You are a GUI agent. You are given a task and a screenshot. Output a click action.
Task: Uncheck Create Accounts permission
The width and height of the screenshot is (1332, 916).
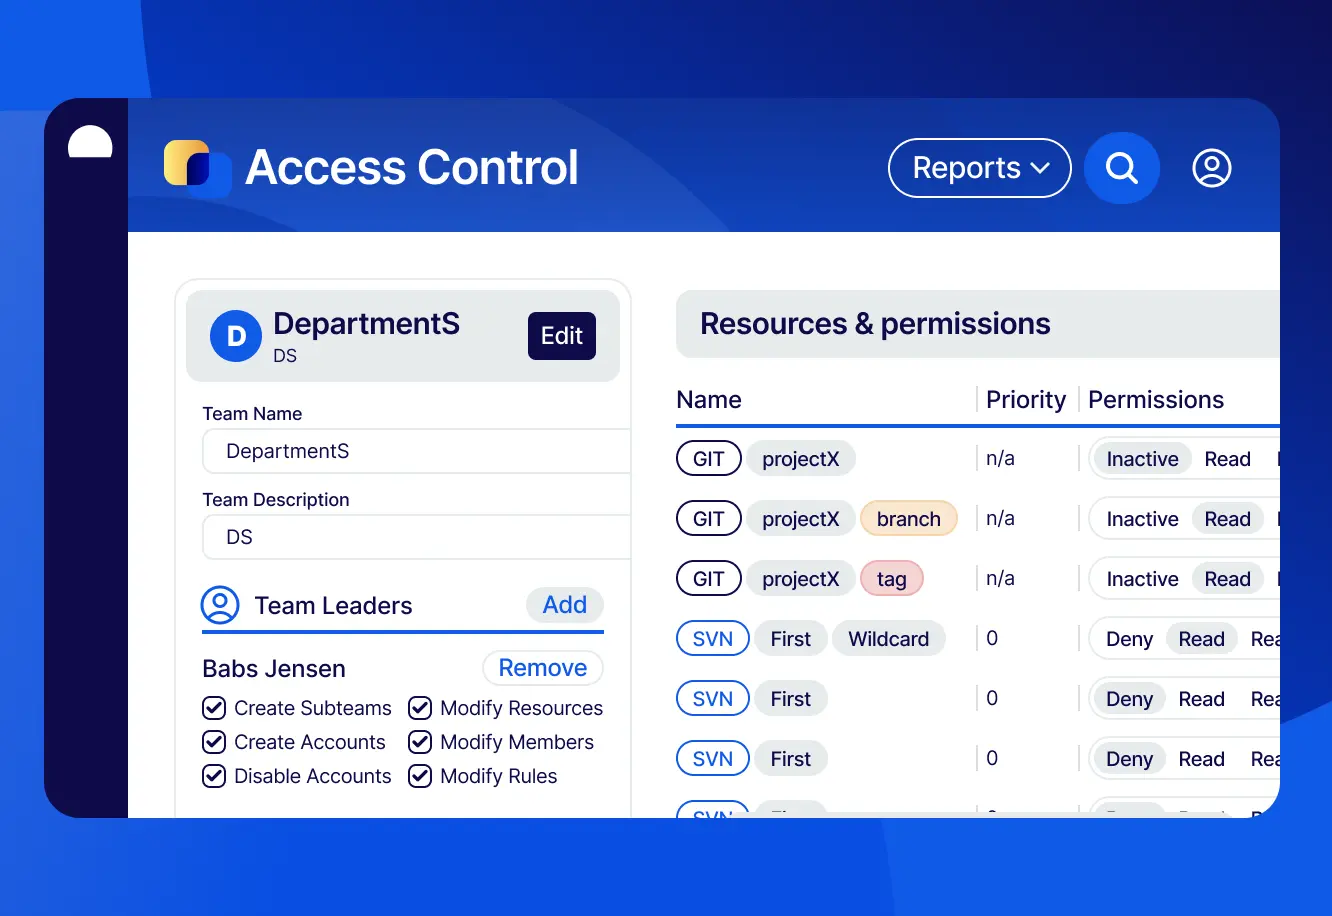(x=214, y=742)
